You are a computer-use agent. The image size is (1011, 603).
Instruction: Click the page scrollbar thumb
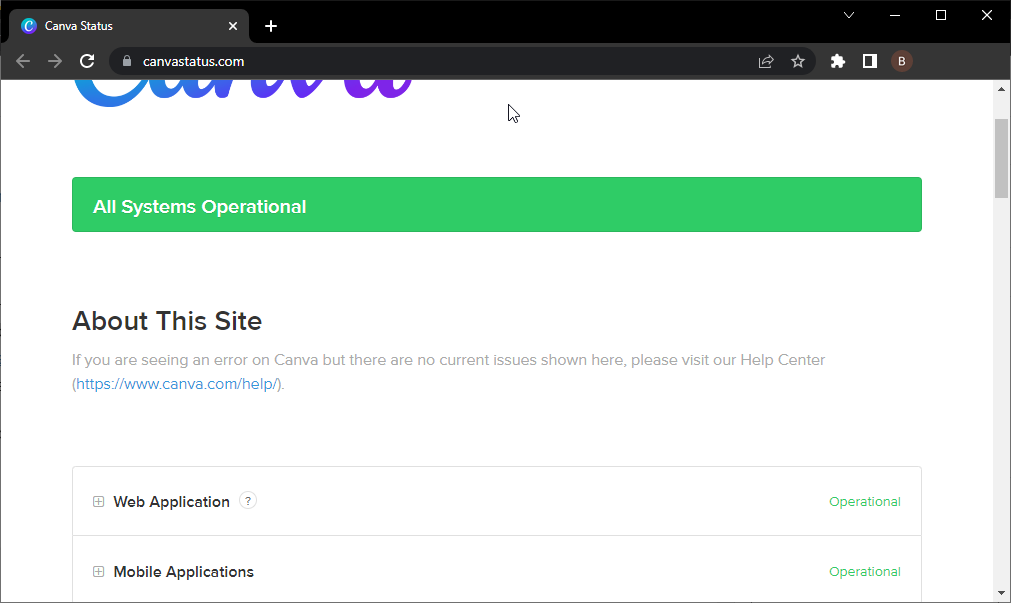point(1001,159)
